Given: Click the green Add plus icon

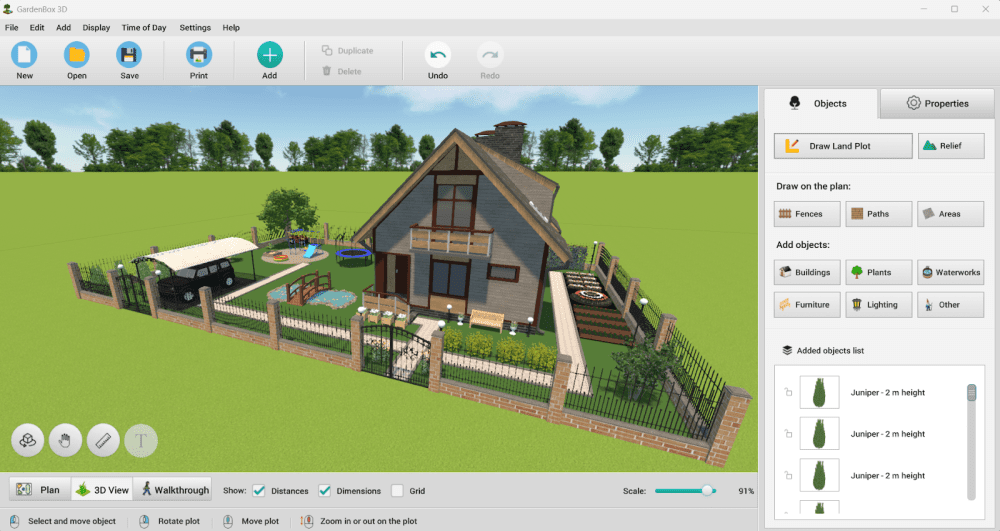Looking at the screenshot, I should click(x=270, y=55).
